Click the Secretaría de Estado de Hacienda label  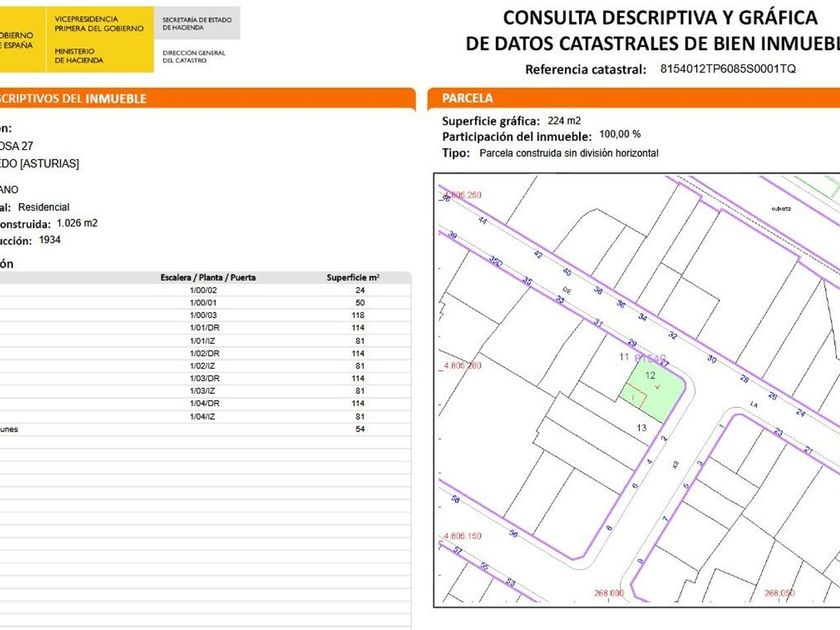[197, 23]
